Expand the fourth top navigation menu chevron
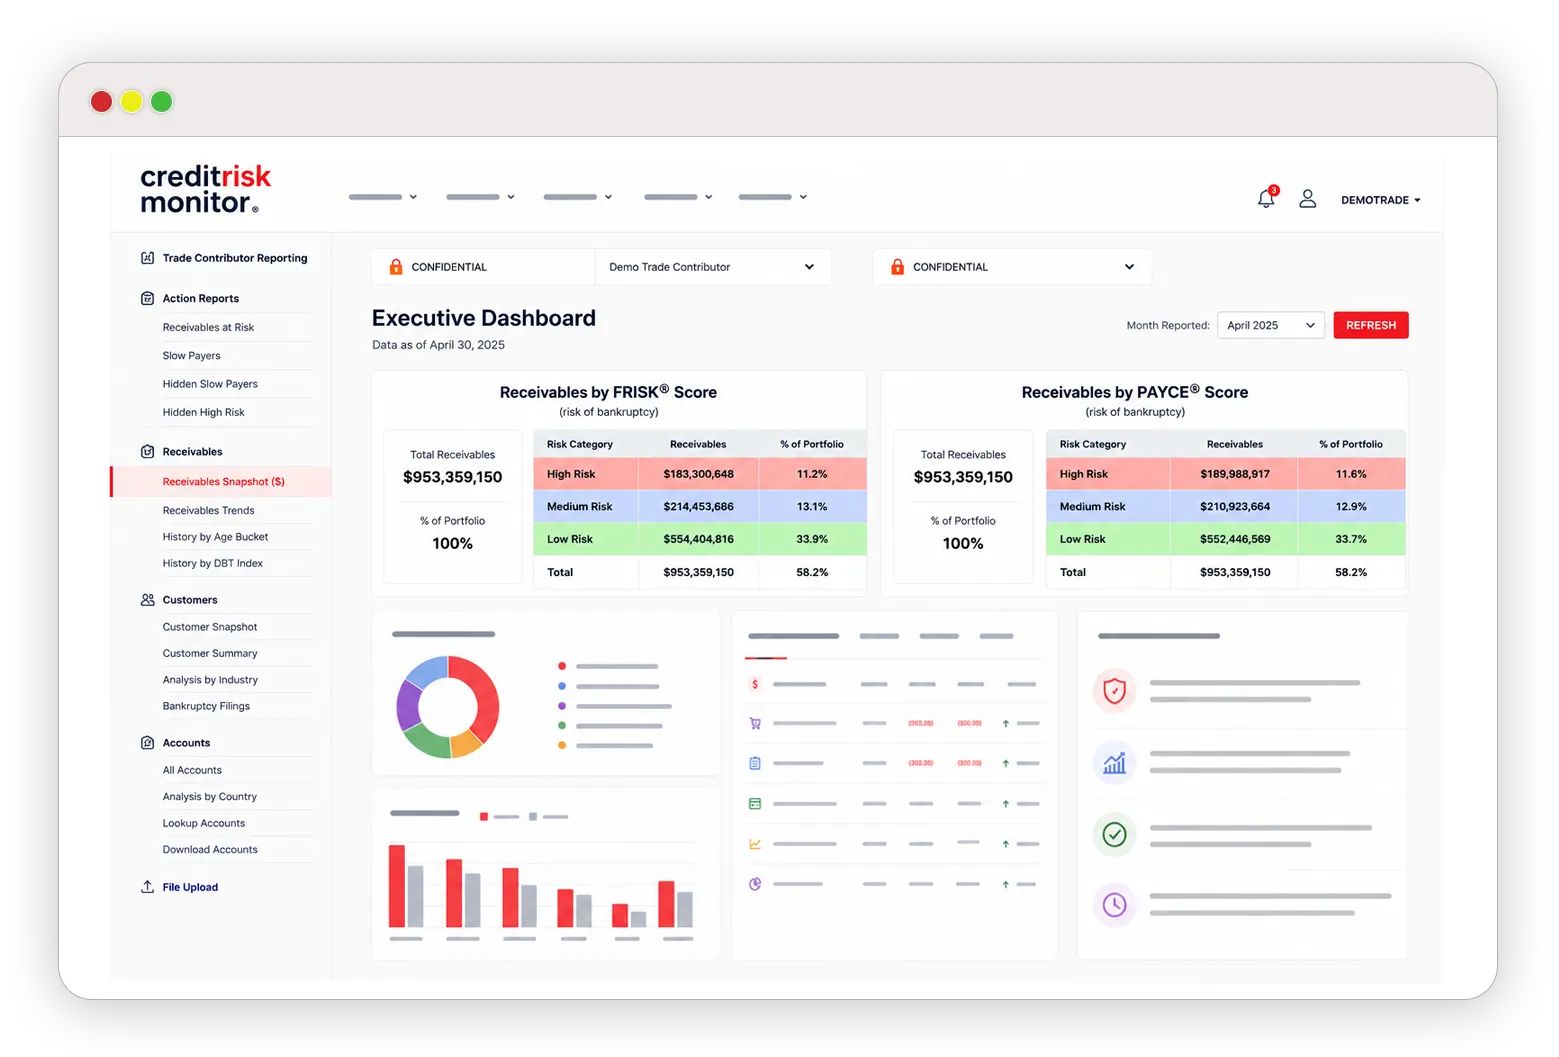This screenshot has width=1559, height=1057. [708, 197]
